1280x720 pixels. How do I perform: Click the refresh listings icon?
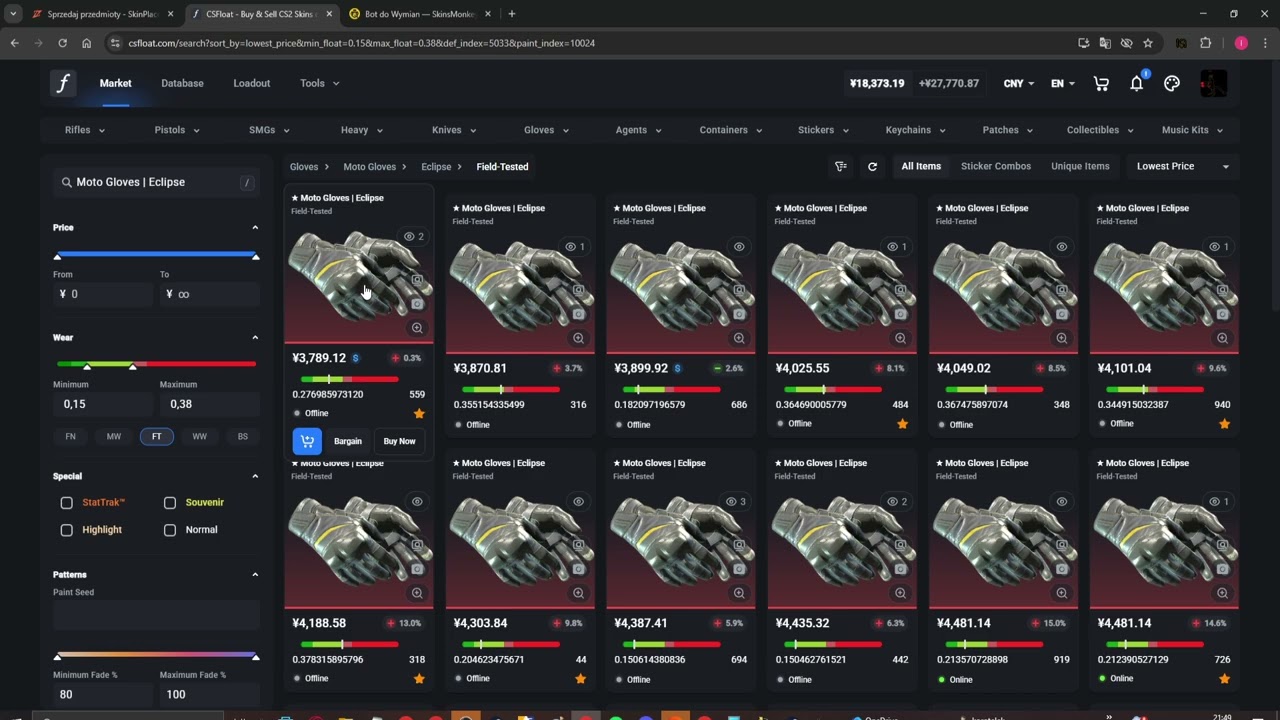[x=872, y=167]
